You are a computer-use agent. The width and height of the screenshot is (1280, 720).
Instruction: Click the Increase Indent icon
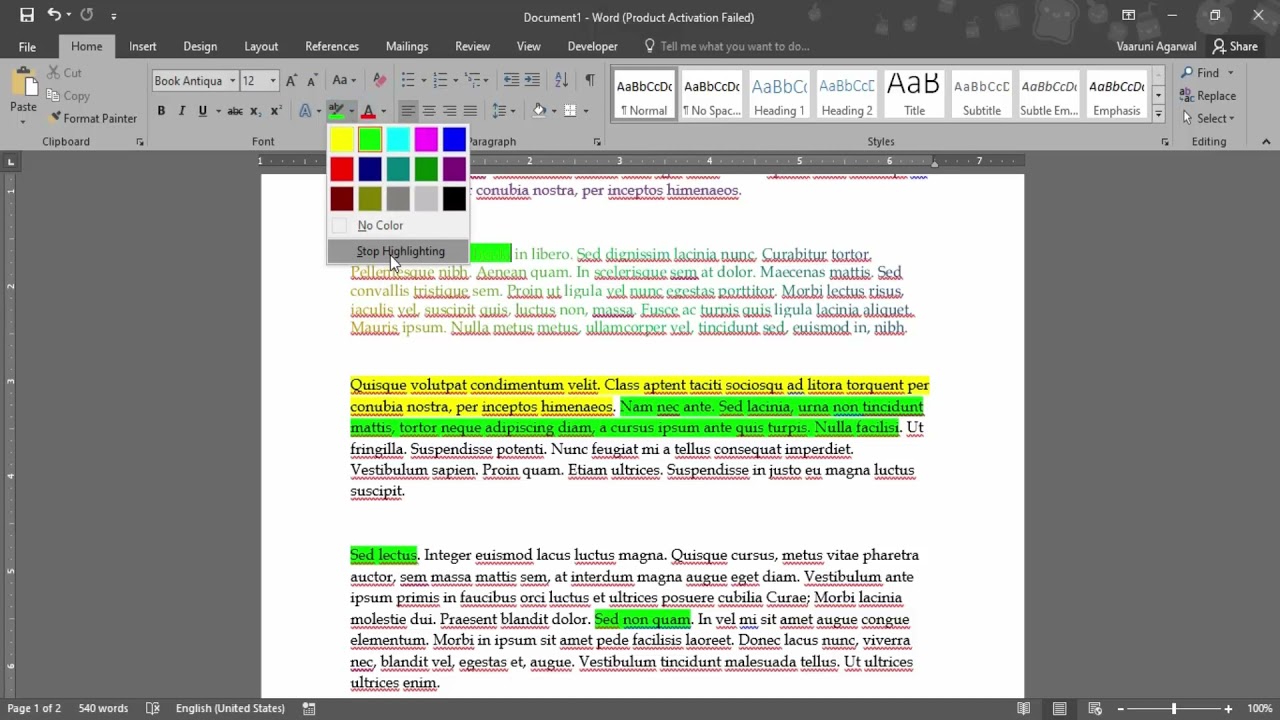tap(532, 80)
